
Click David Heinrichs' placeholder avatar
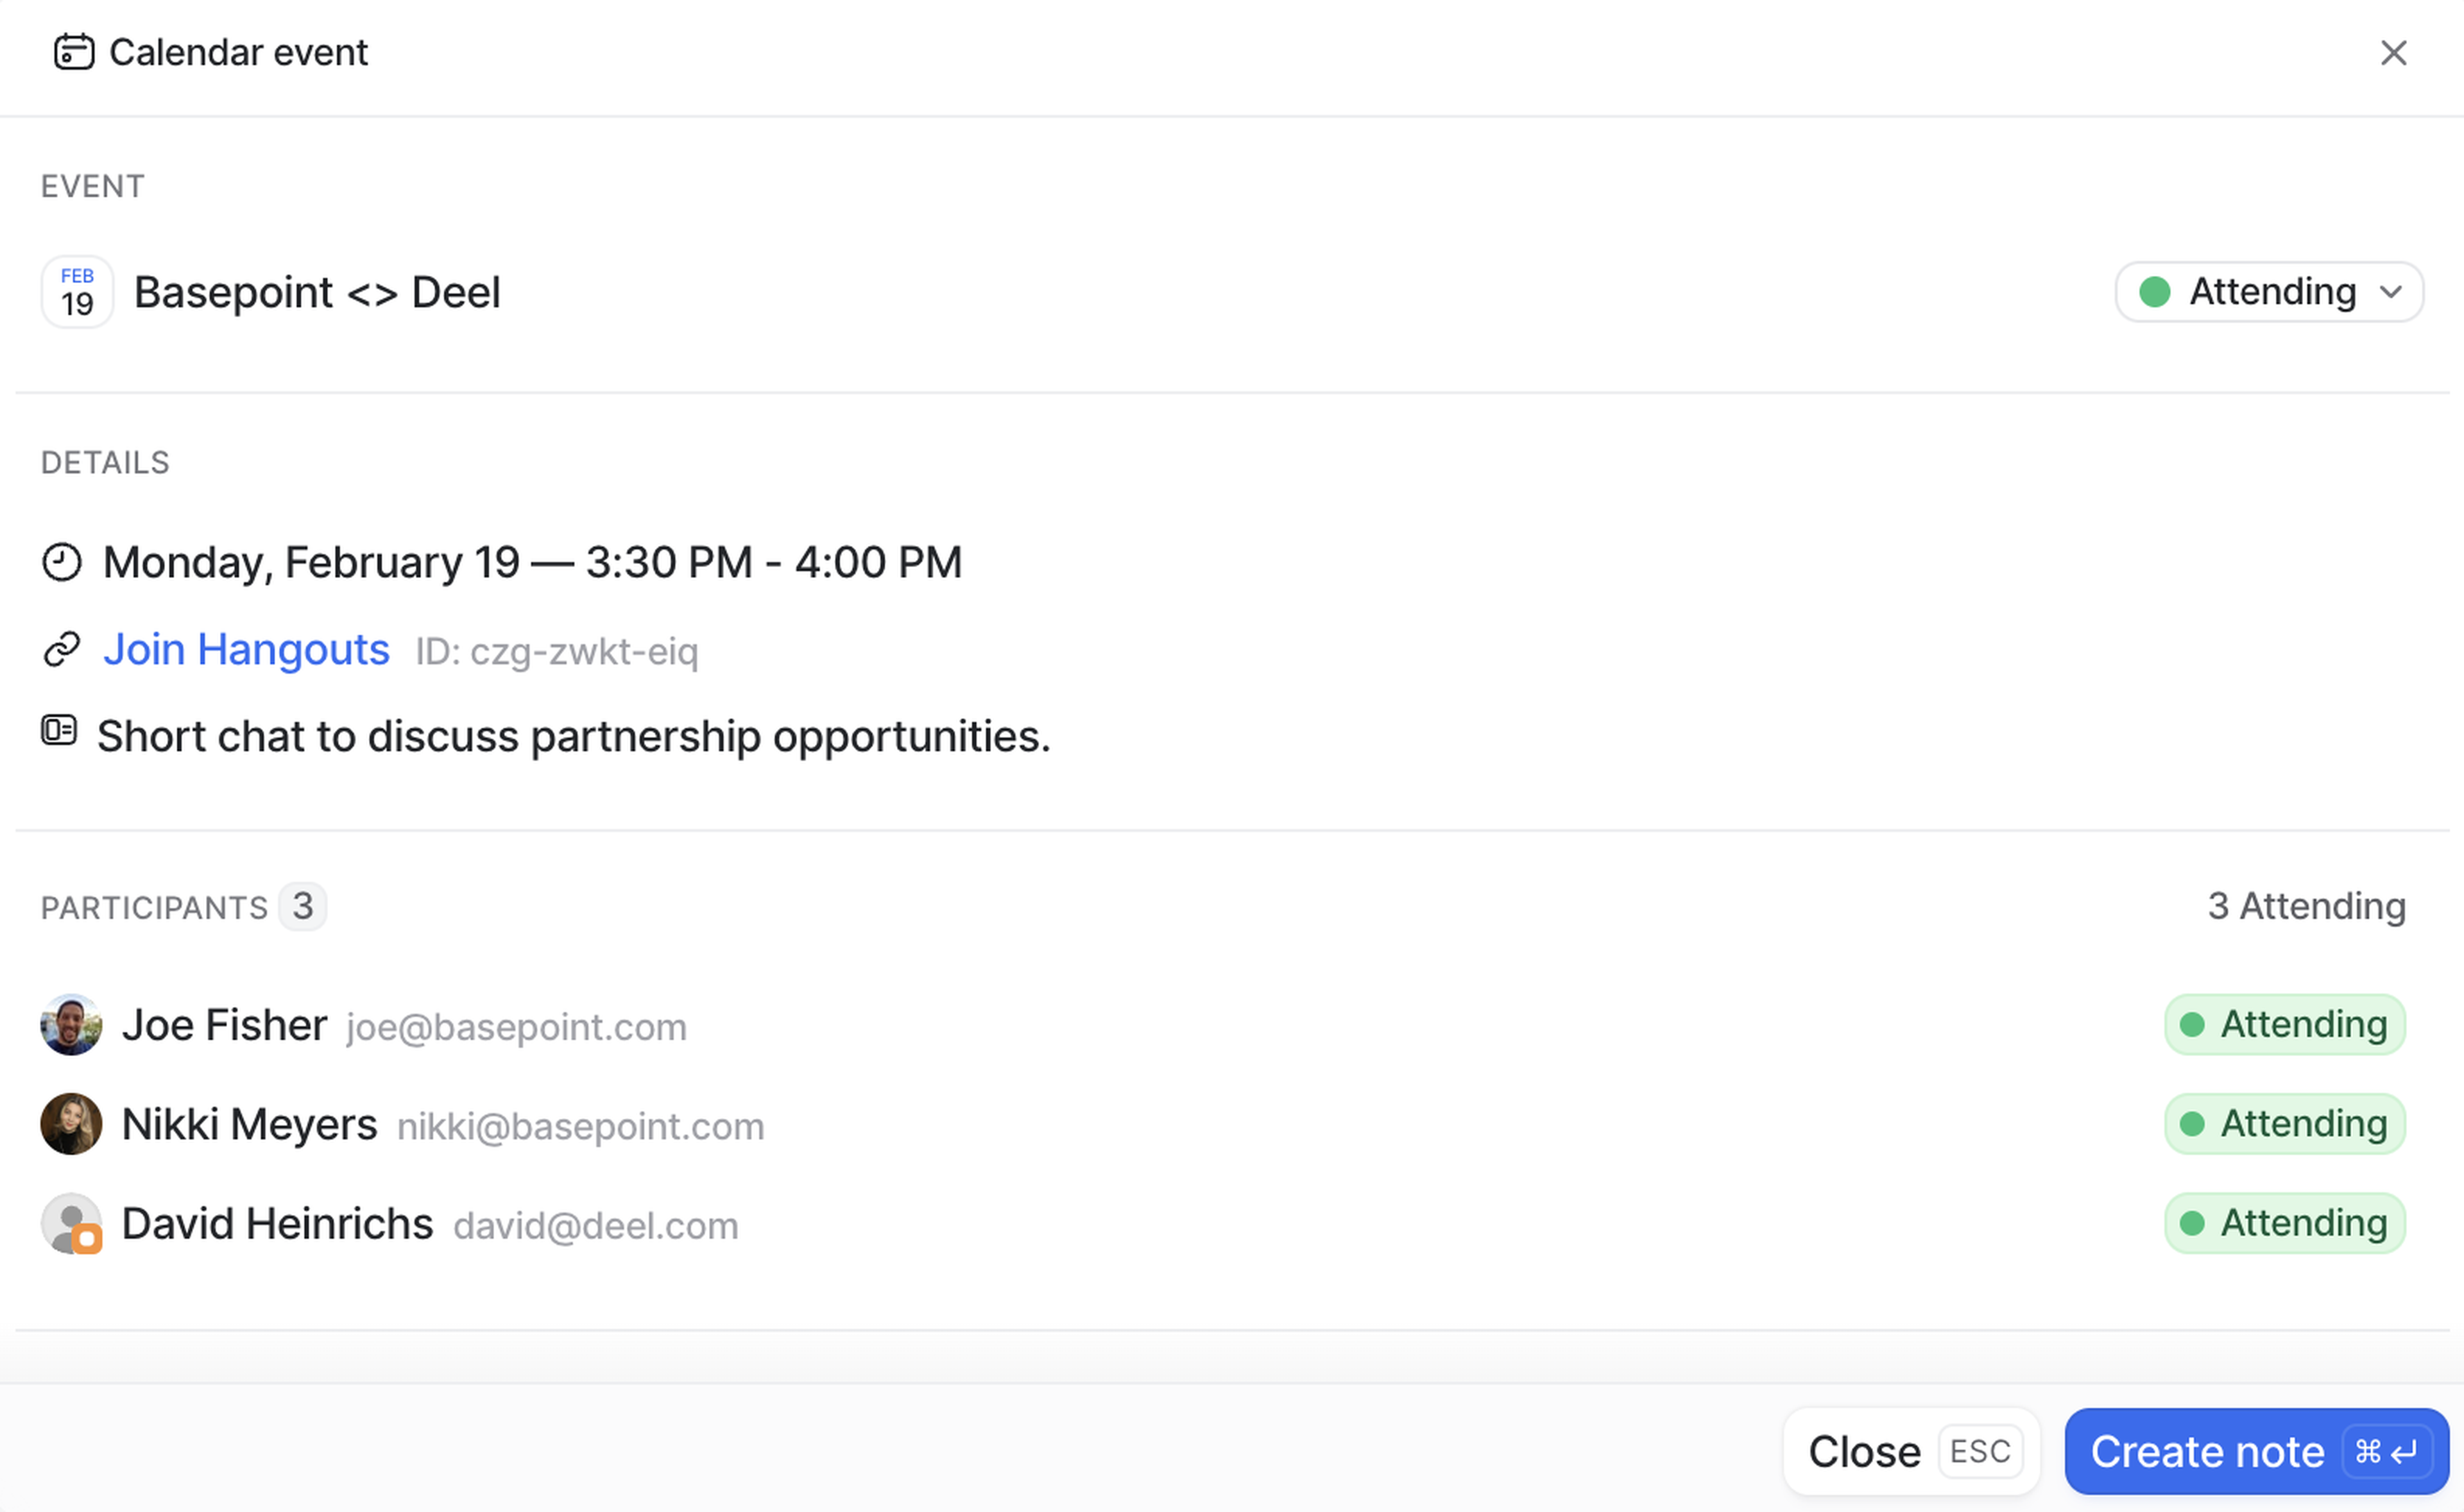tap(71, 1224)
